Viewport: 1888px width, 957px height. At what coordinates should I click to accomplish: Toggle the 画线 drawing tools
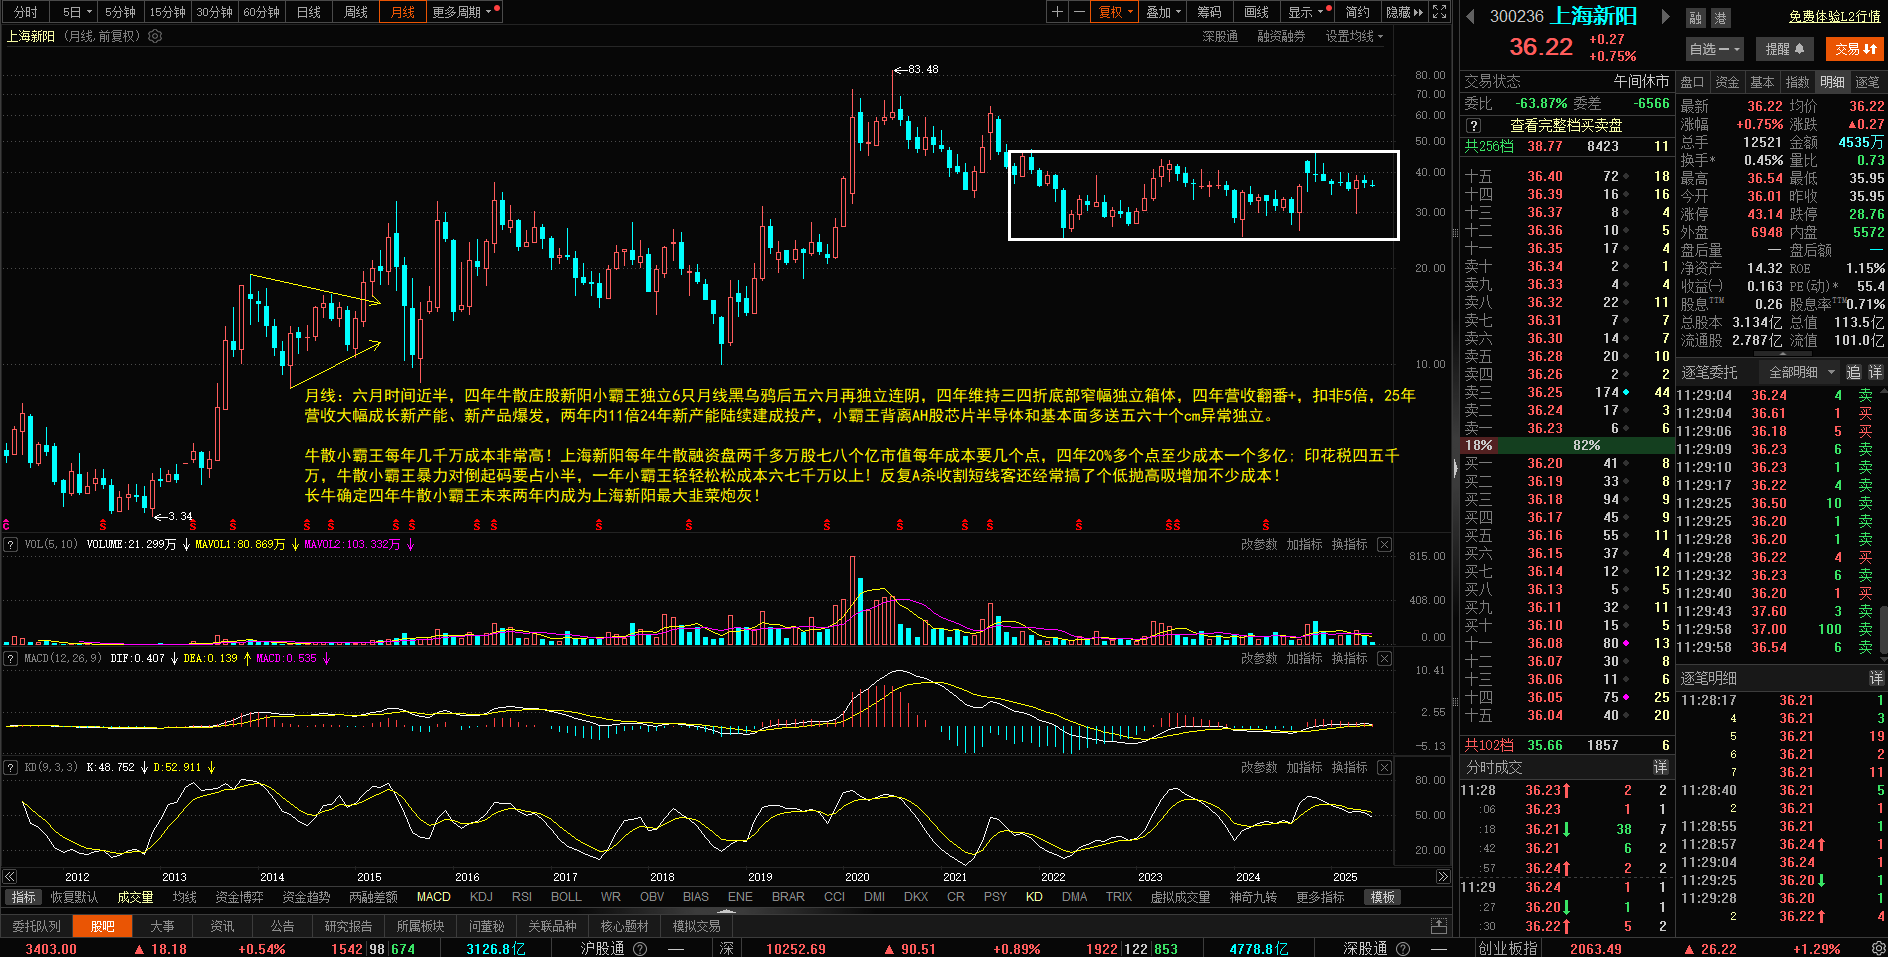click(1256, 12)
